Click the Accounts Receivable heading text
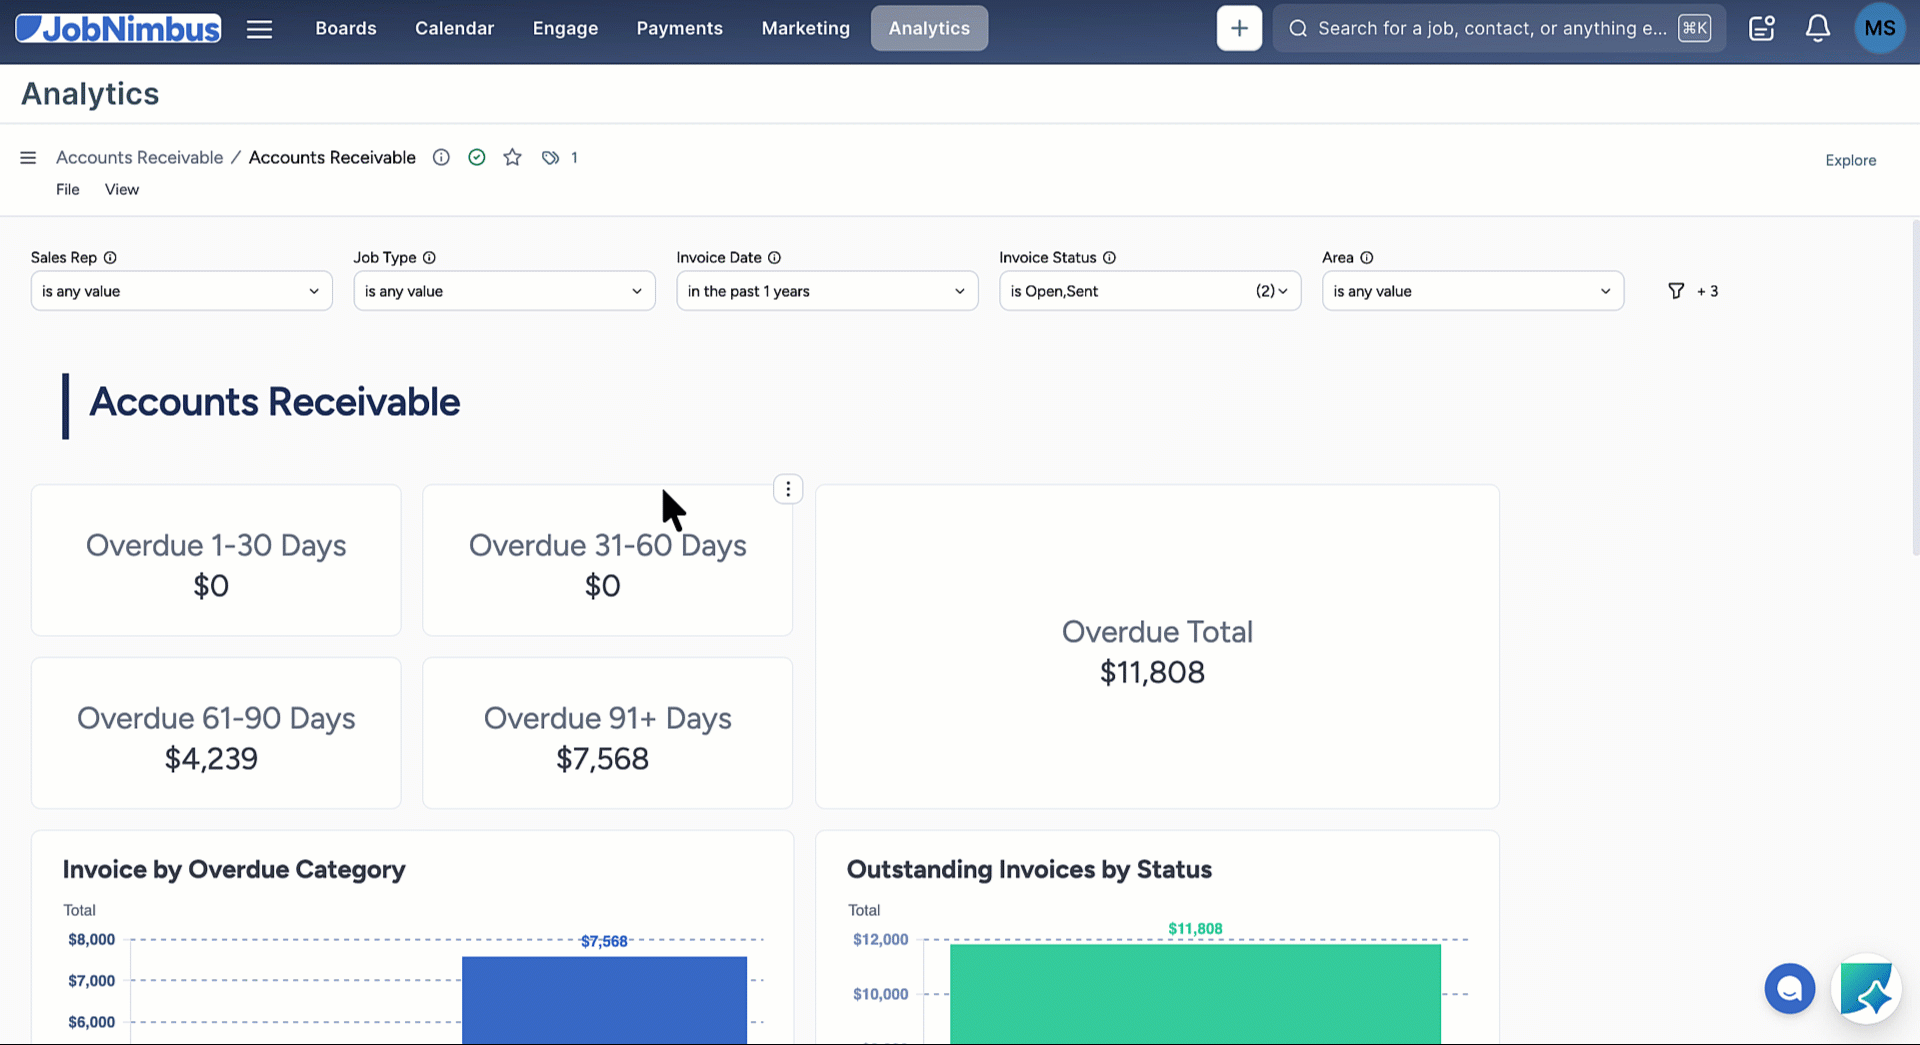This screenshot has height=1045, width=1920. [275, 402]
